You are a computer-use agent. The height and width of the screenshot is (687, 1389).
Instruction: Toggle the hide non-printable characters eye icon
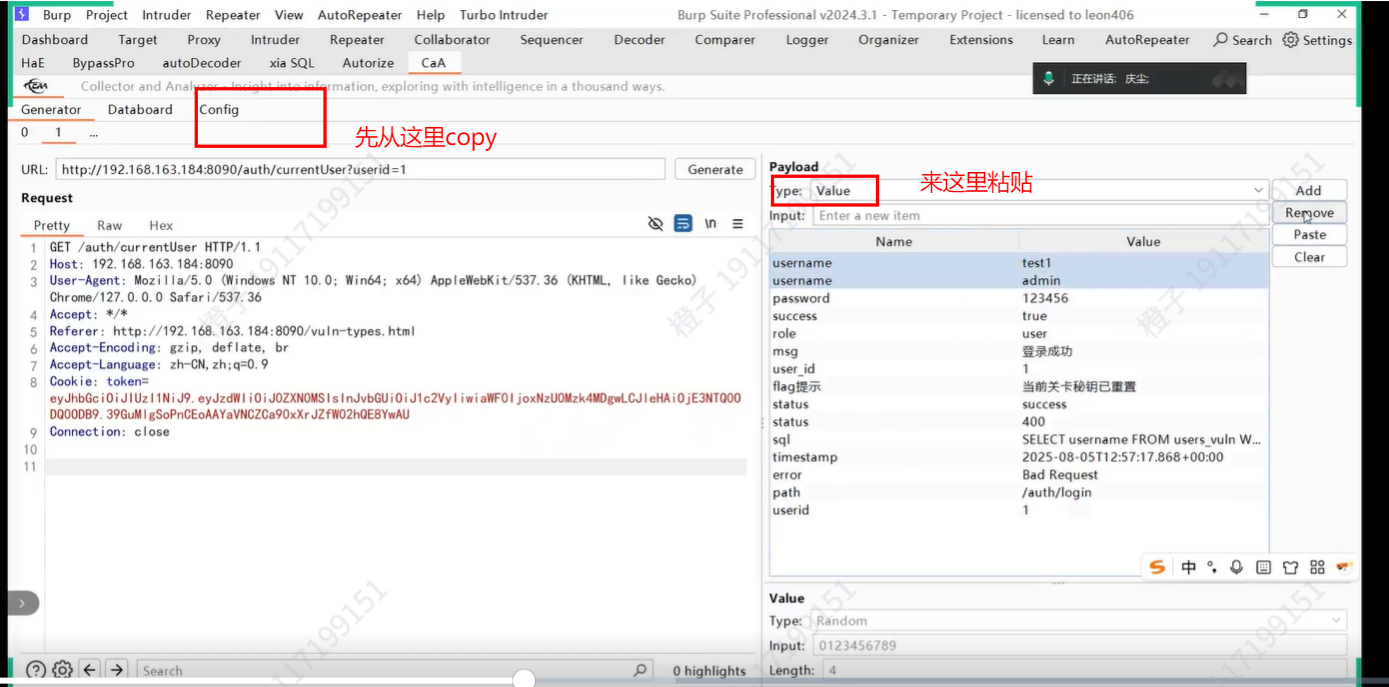point(656,224)
